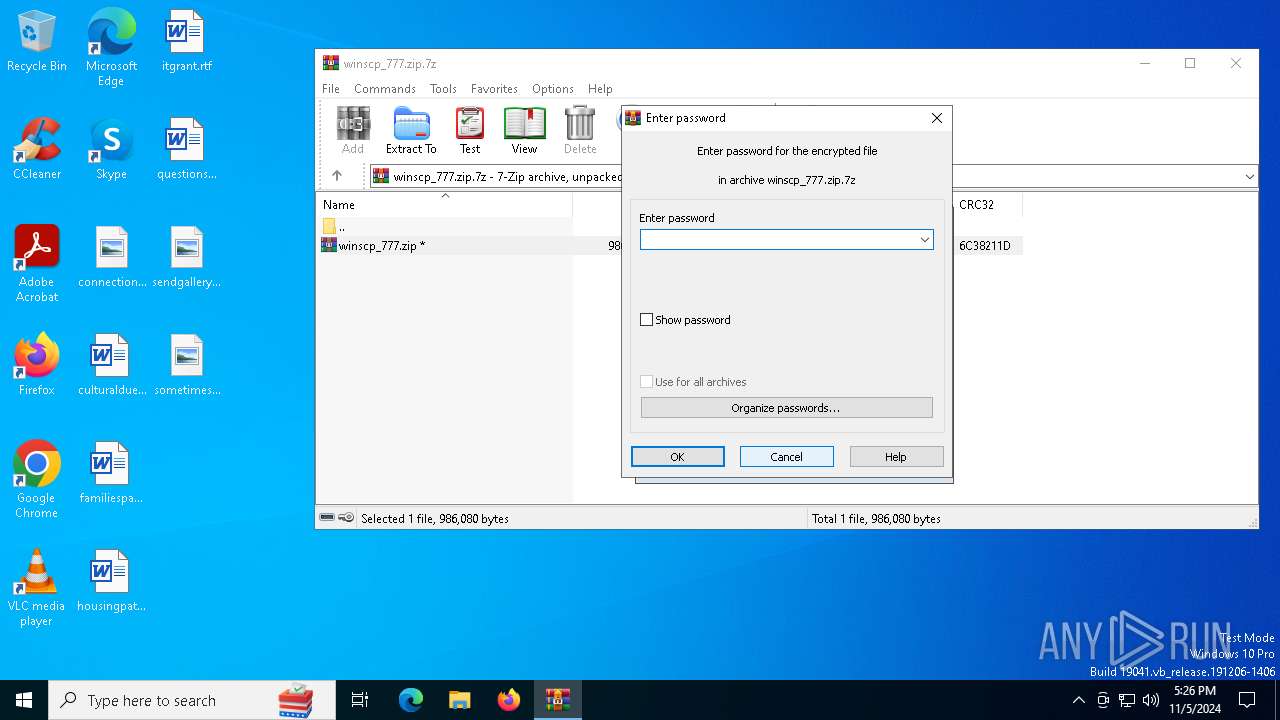This screenshot has height=720, width=1280.
Task: Open the Help menu in WinRAR
Action: [600, 89]
